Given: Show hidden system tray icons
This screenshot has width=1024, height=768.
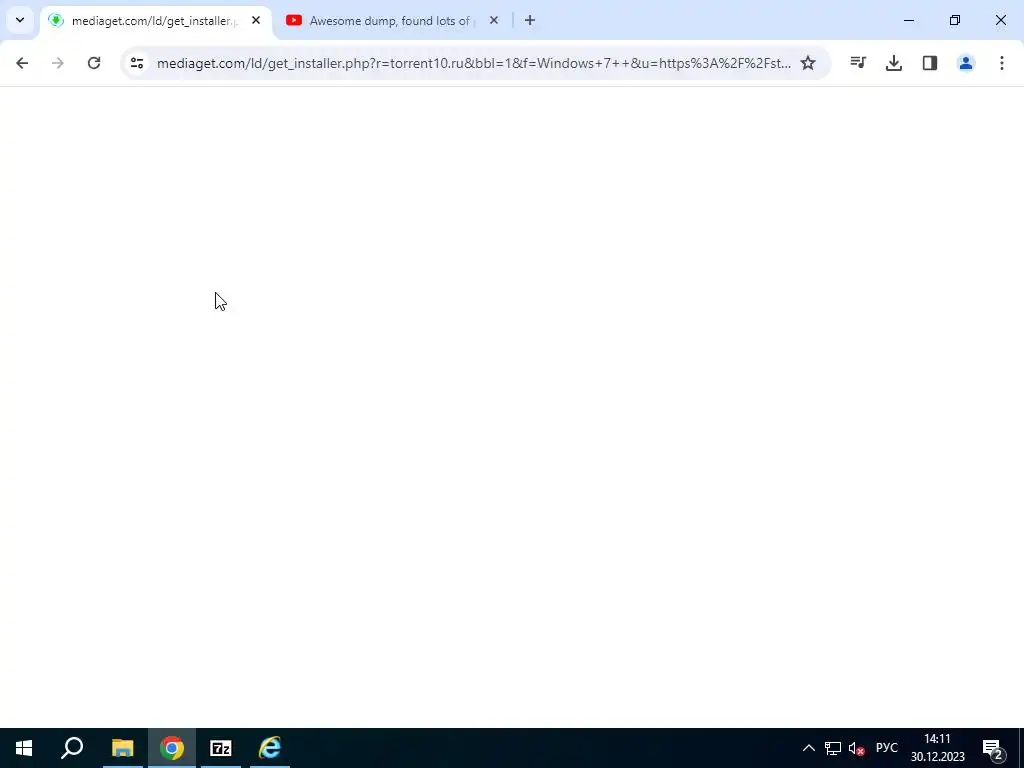Looking at the screenshot, I should click(808, 748).
